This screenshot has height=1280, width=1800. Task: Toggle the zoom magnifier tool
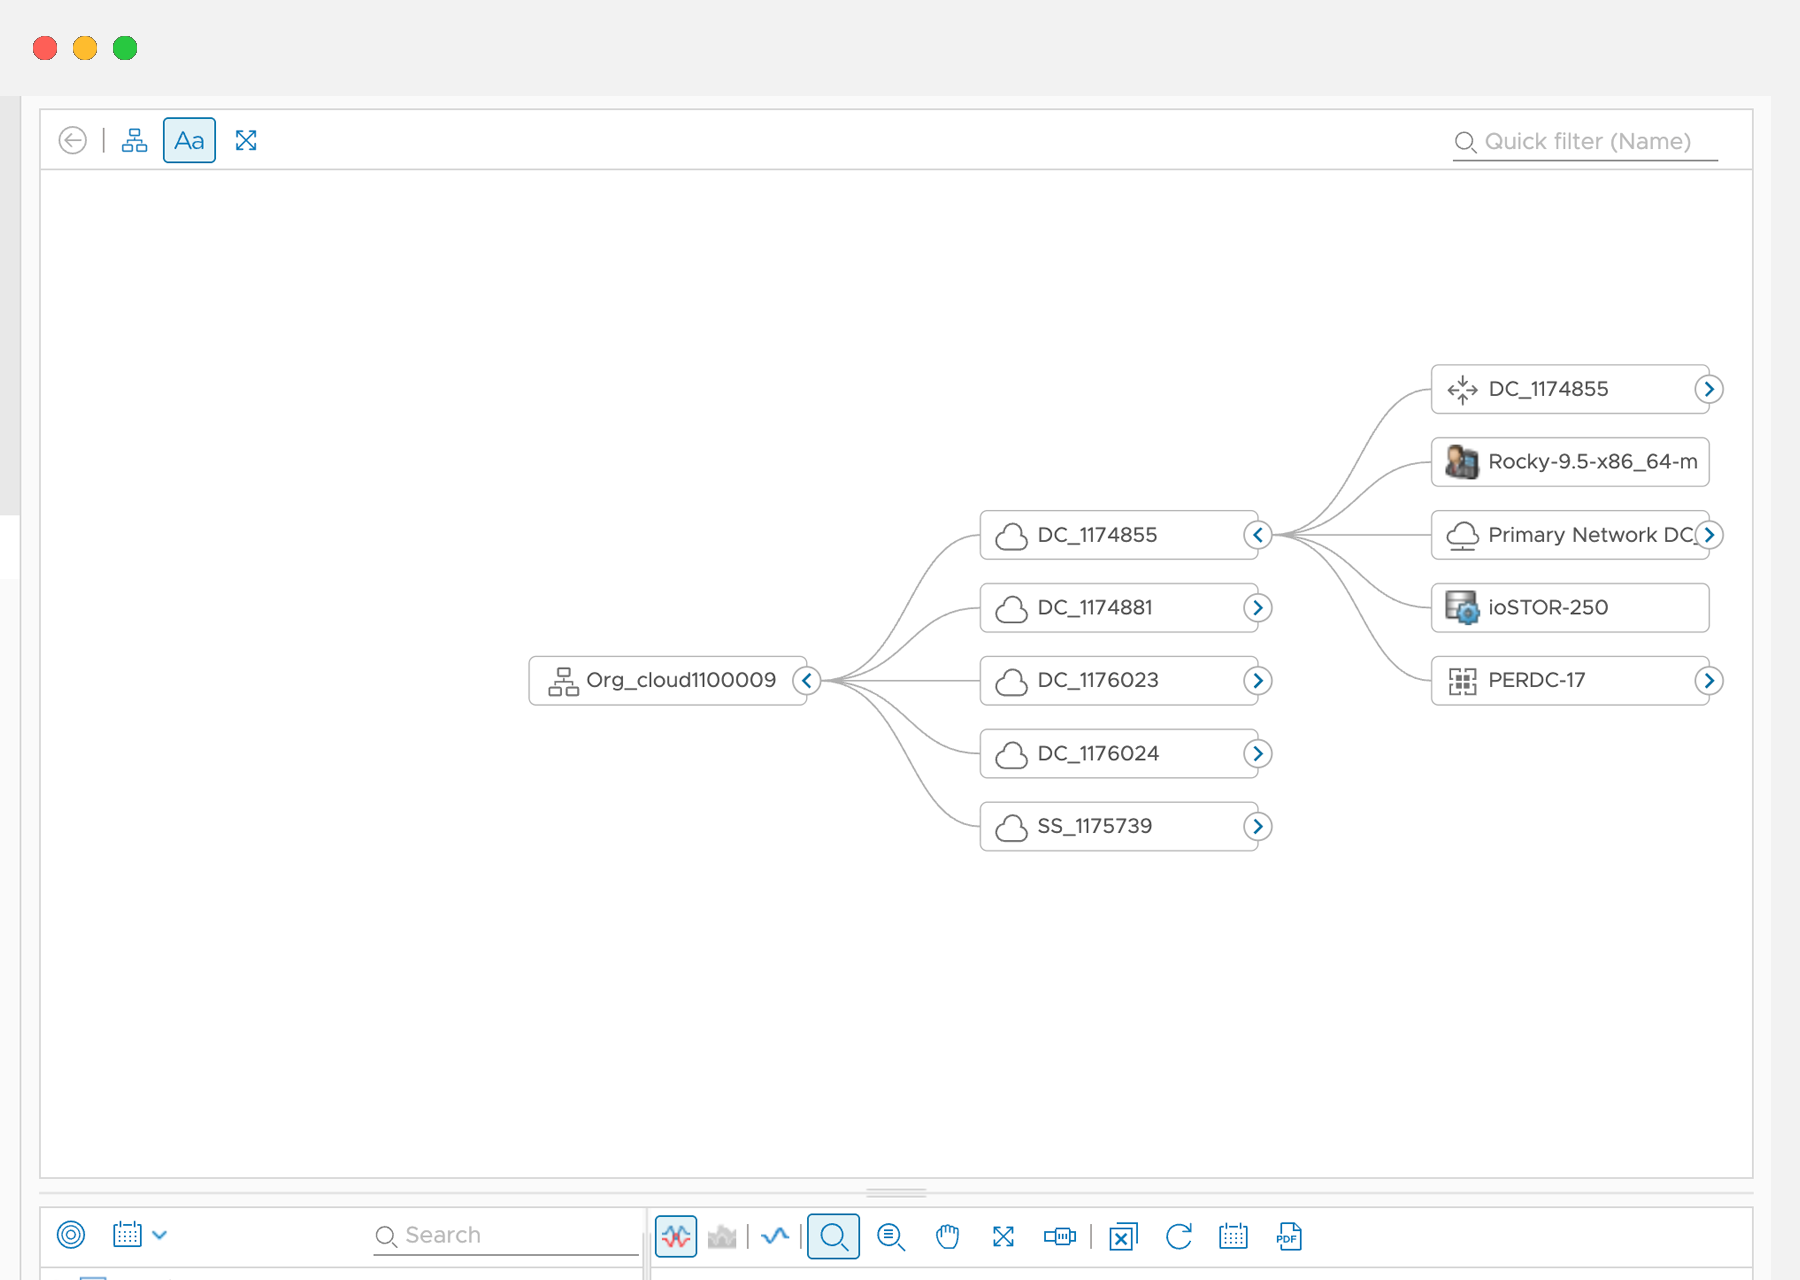833,1237
